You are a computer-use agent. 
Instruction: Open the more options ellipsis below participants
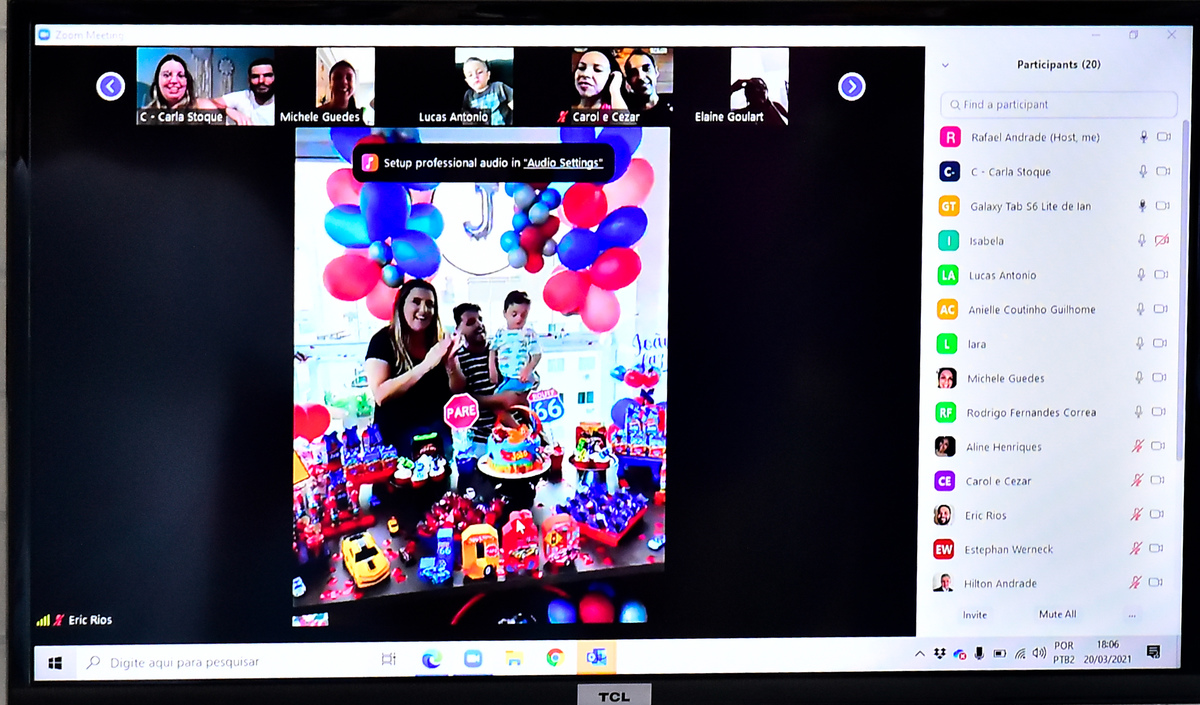click(1132, 614)
